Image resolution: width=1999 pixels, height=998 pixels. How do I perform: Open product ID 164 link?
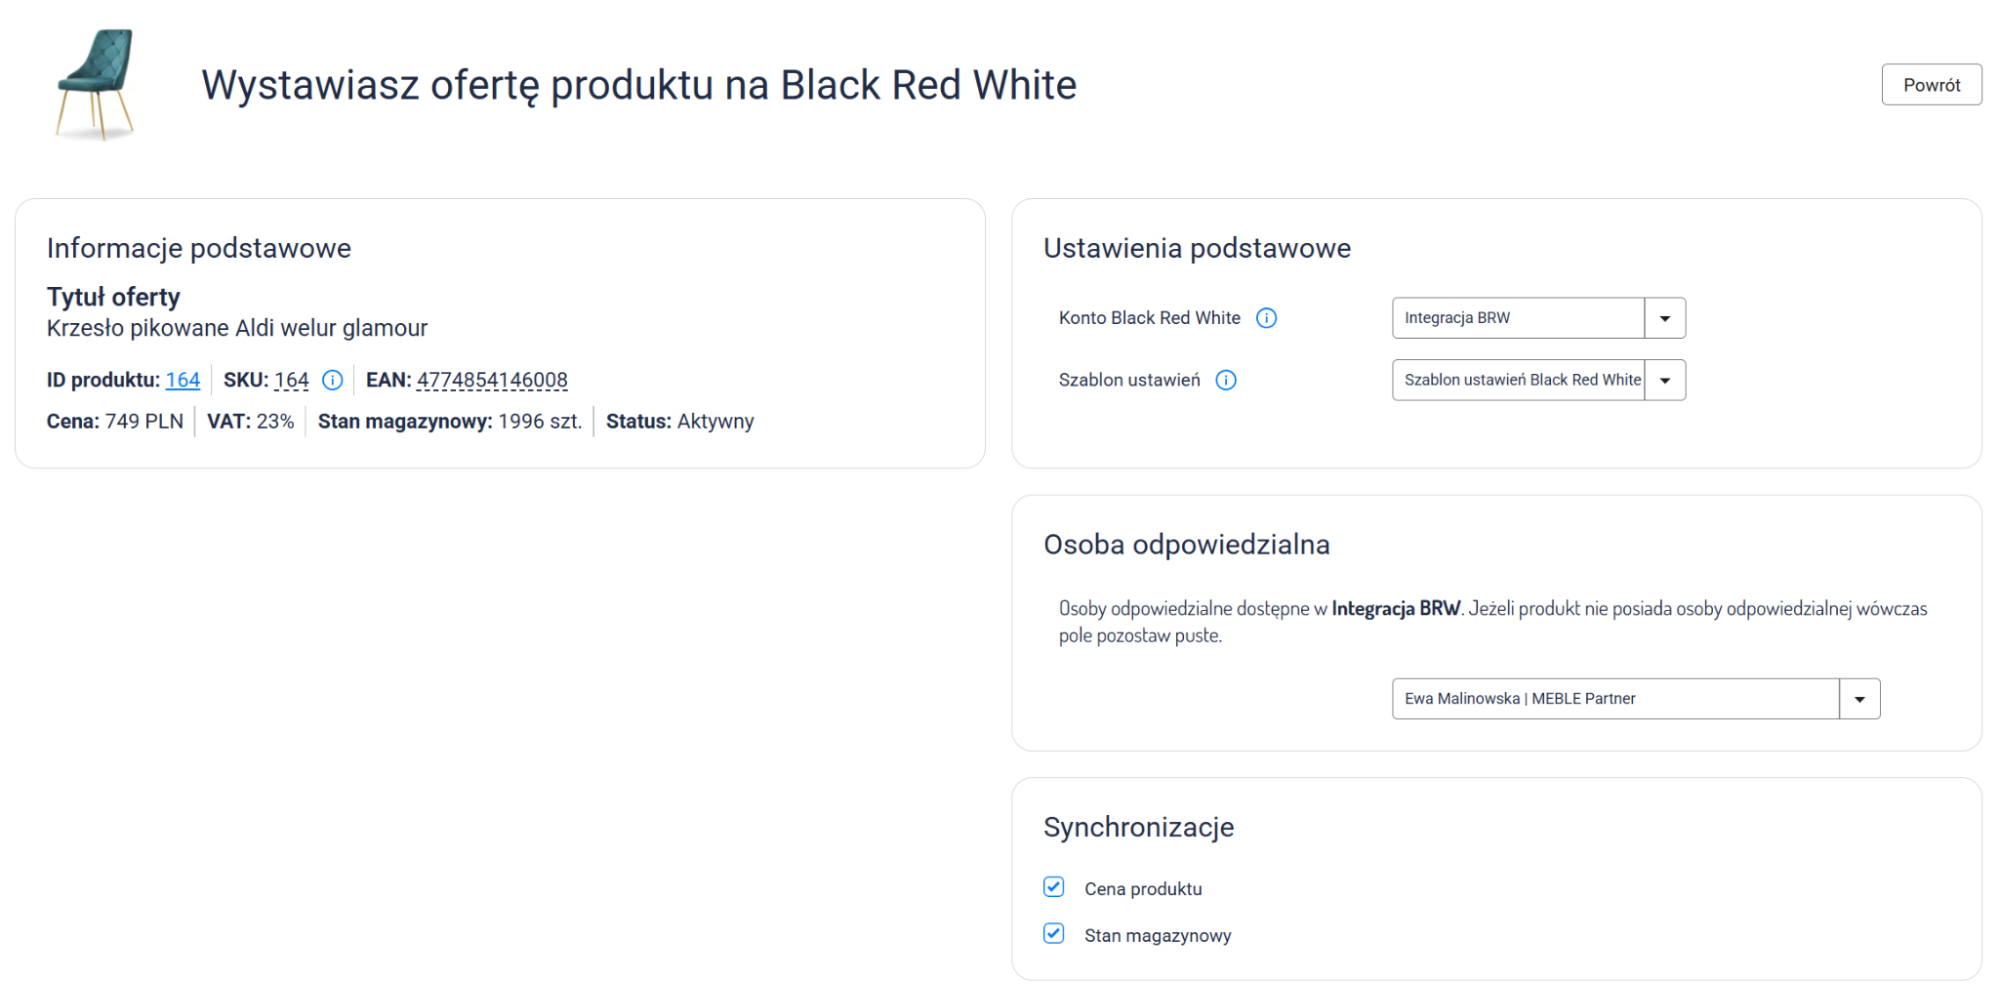point(183,380)
